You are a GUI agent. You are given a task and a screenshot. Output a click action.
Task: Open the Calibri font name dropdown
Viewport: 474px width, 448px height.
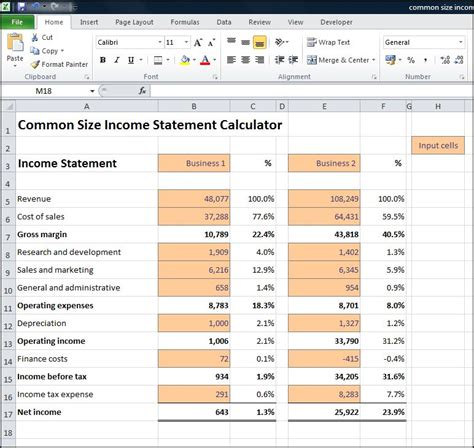pyautogui.click(x=160, y=42)
